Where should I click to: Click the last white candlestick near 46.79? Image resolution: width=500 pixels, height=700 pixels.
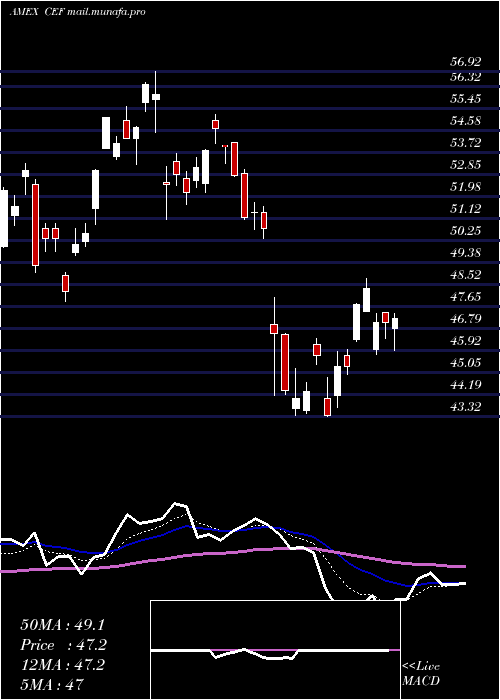click(x=395, y=332)
